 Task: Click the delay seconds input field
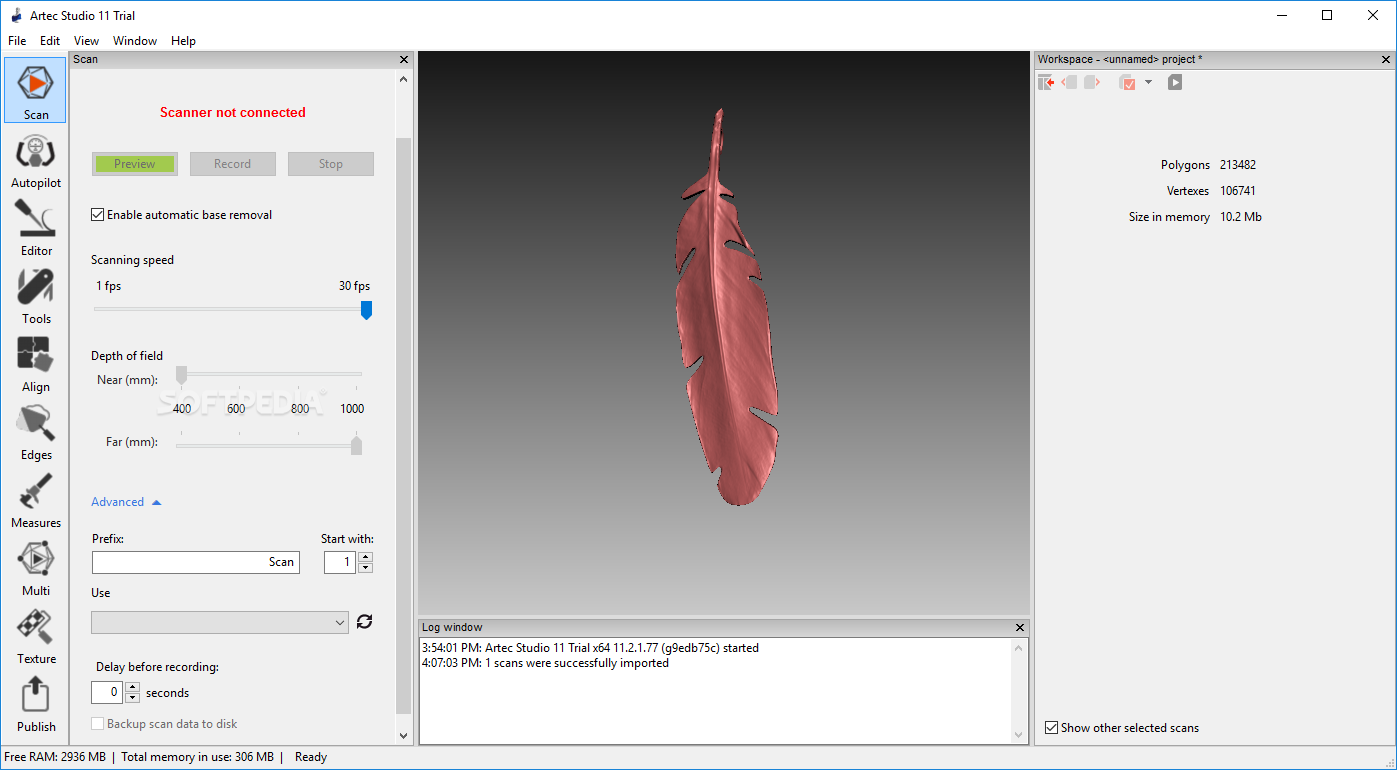click(107, 692)
